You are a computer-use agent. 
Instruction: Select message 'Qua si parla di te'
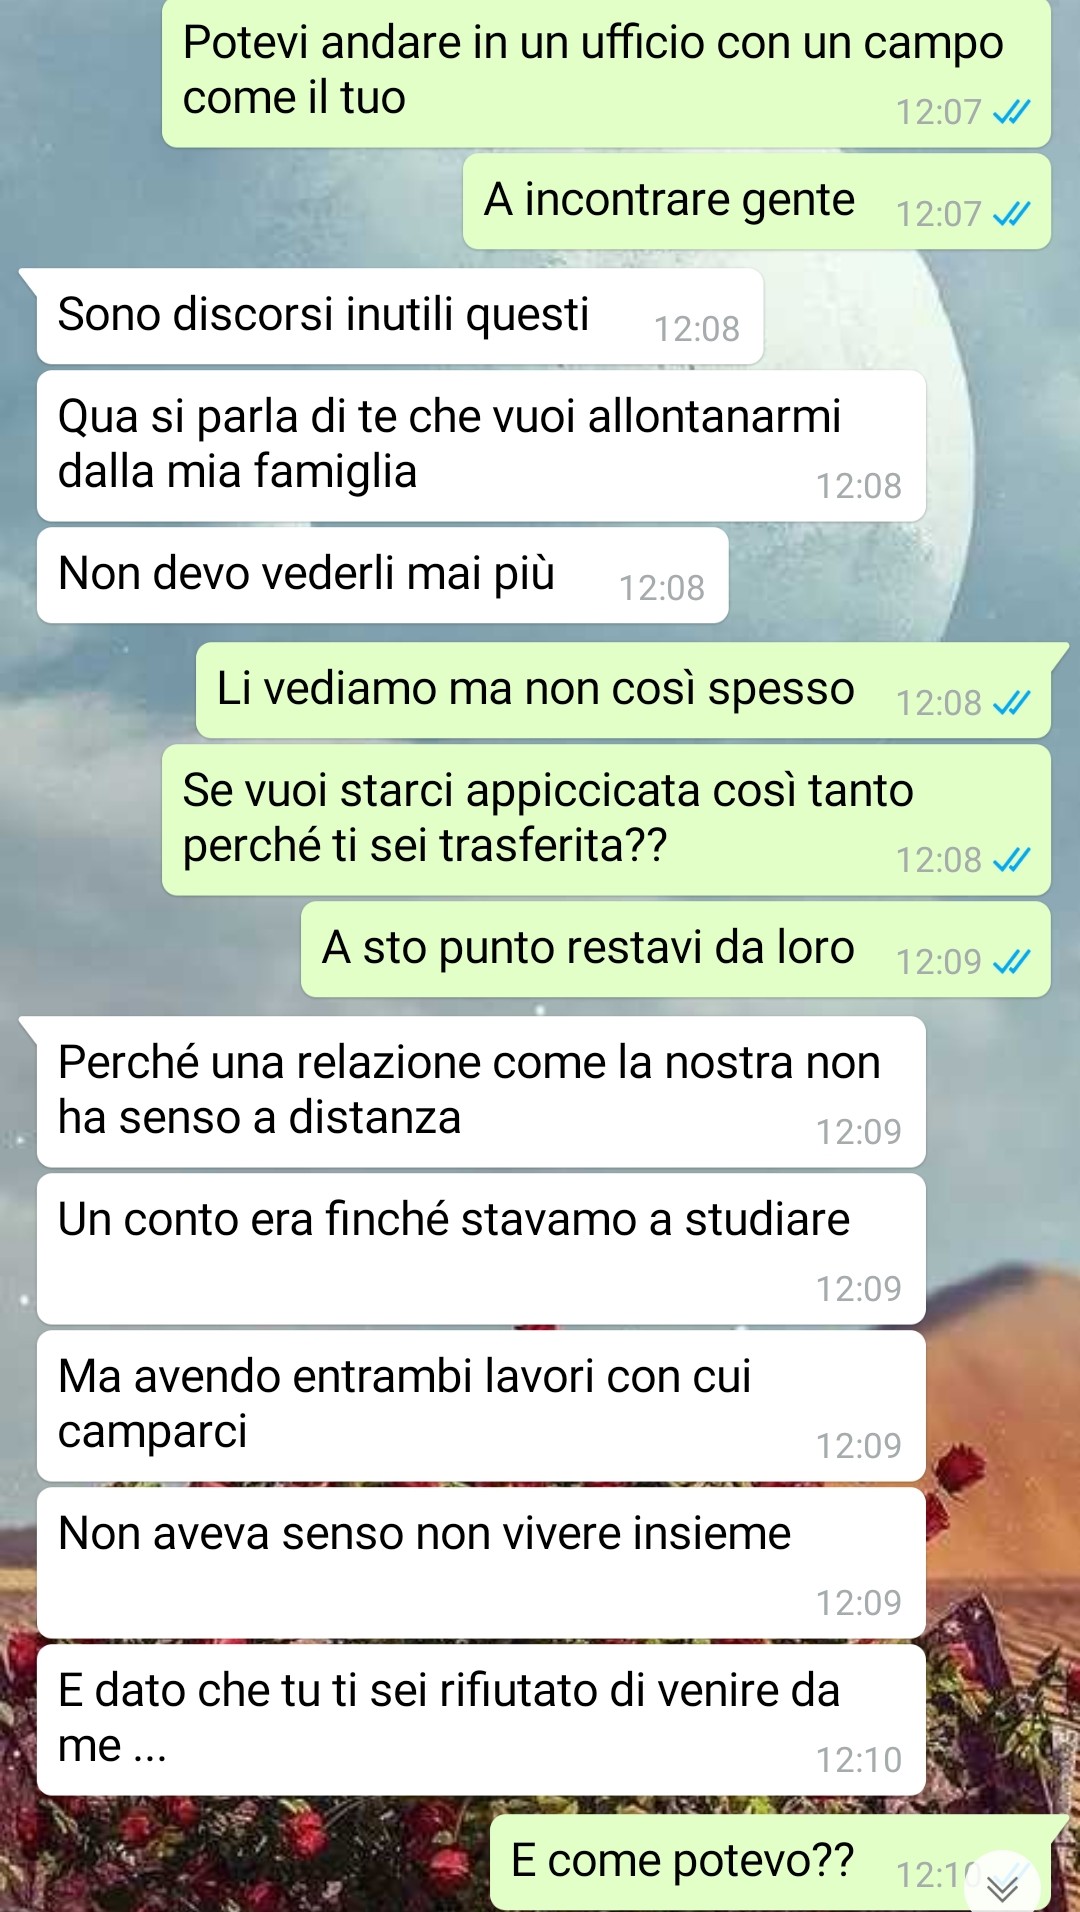pyautogui.click(x=481, y=446)
